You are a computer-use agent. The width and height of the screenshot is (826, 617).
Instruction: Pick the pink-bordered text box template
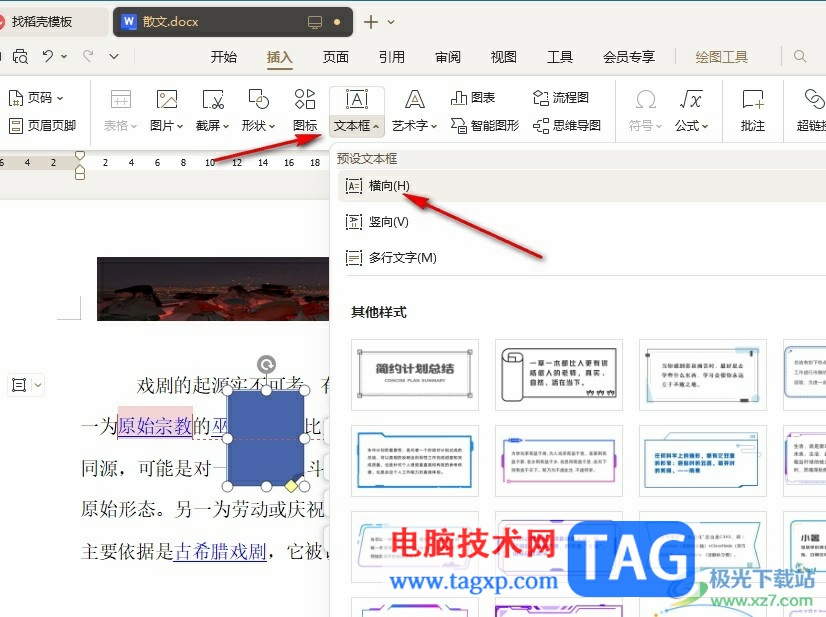pyautogui.click(x=559, y=461)
